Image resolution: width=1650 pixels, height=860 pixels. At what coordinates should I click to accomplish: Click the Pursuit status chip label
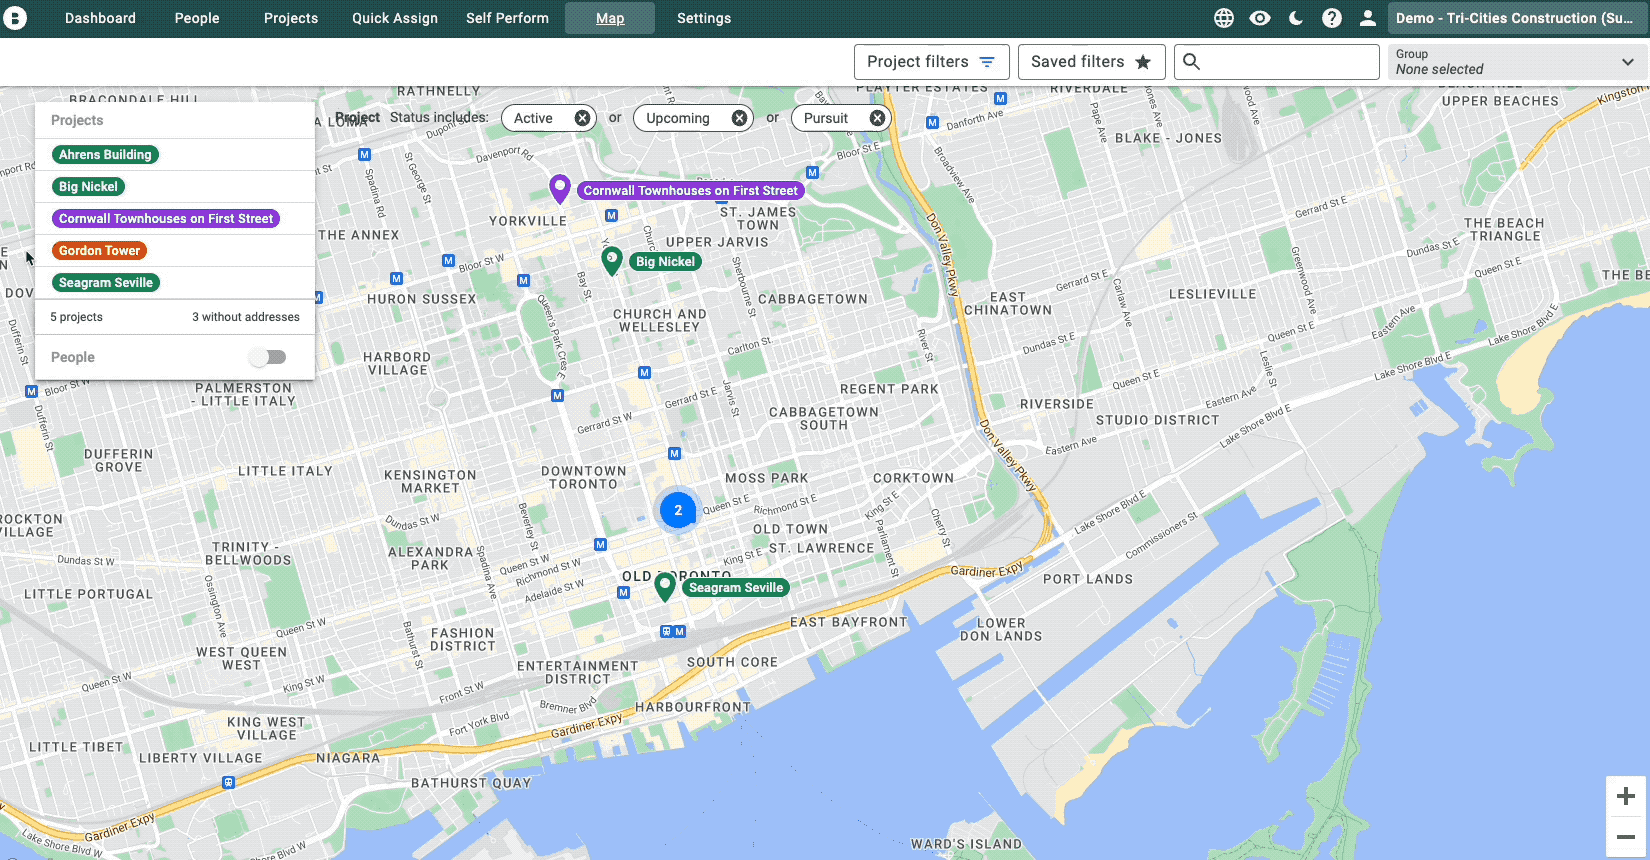(826, 118)
